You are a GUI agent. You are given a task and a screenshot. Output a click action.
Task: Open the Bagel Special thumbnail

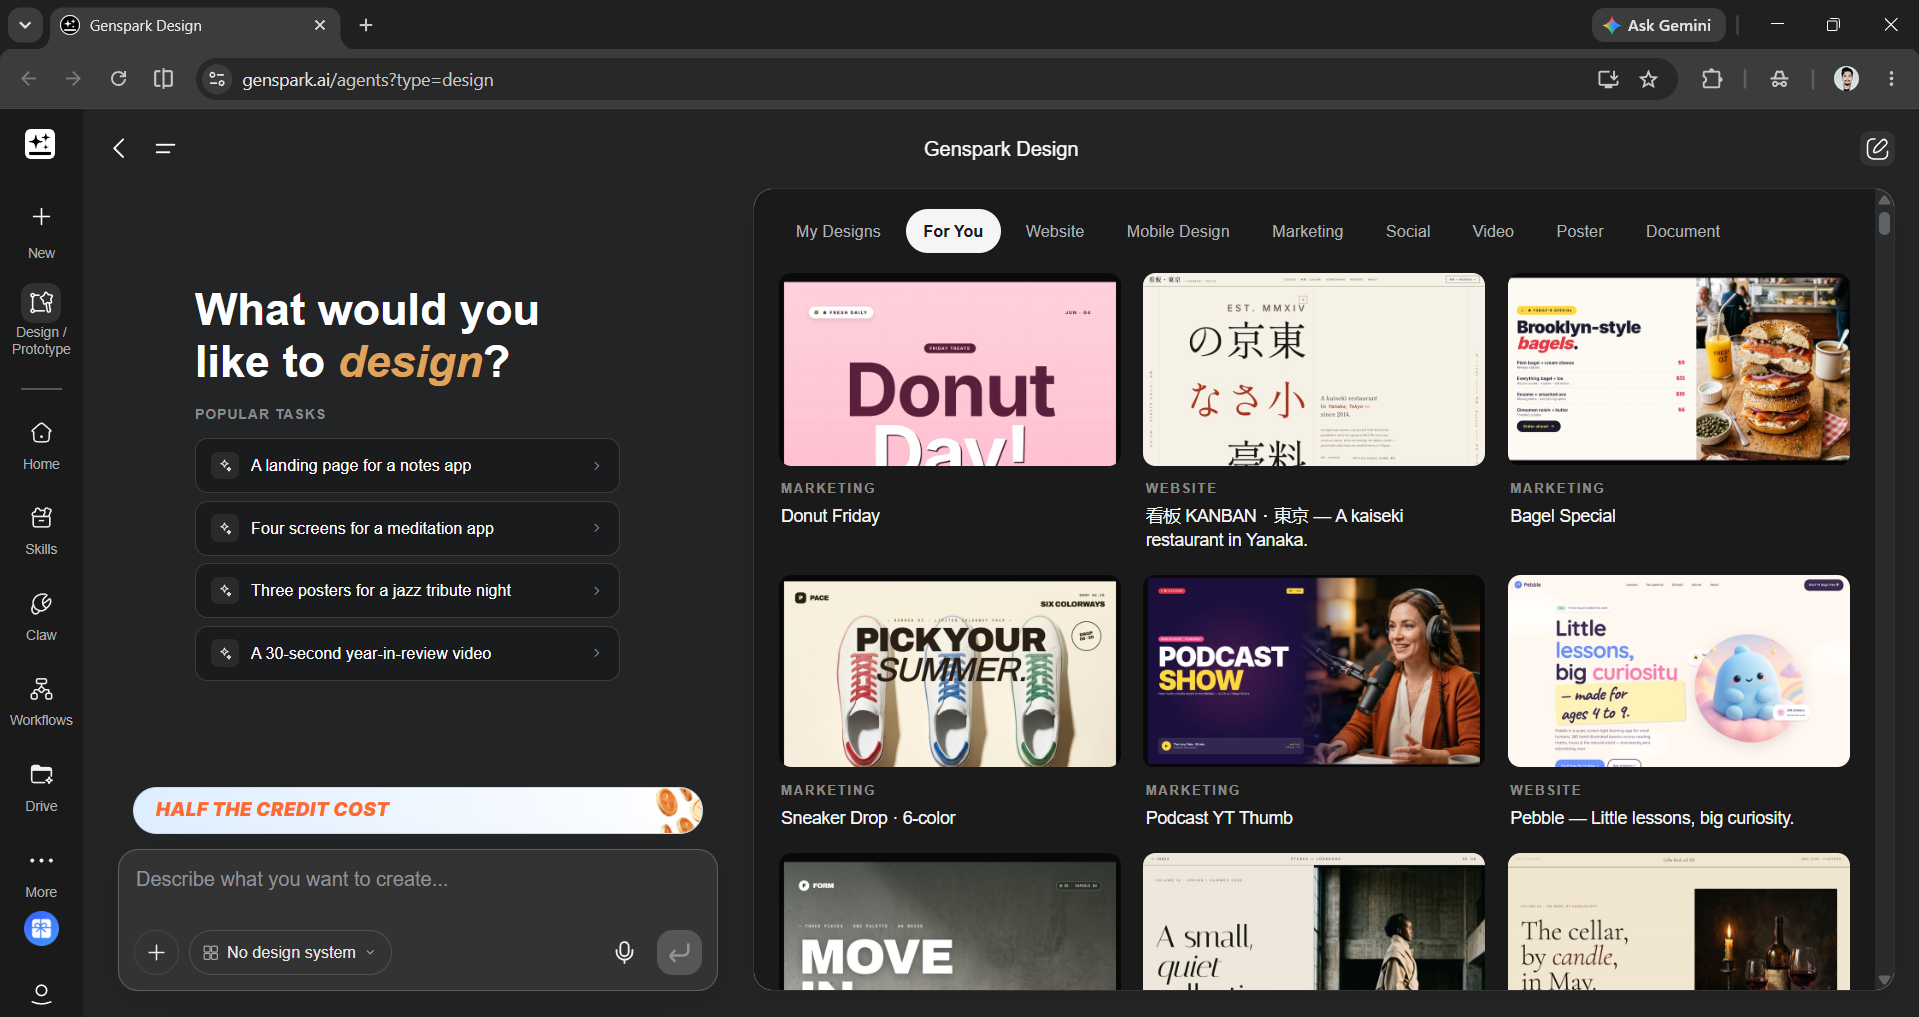click(x=1678, y=370)
